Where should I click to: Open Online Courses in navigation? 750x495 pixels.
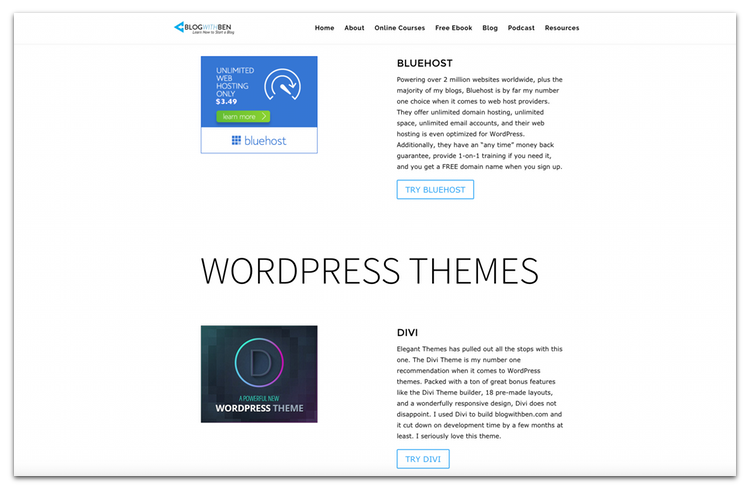coord(399,28)
